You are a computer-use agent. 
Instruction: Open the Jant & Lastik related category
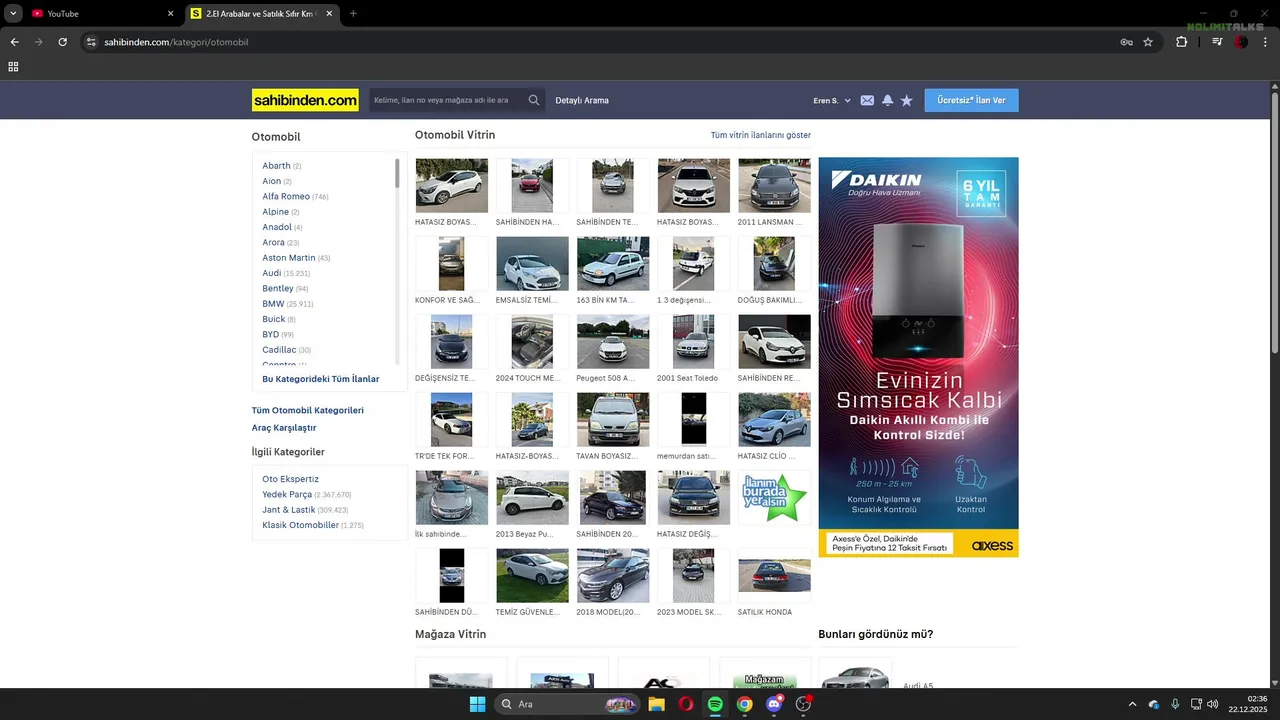pyautogui.click(x=289, y=510)
